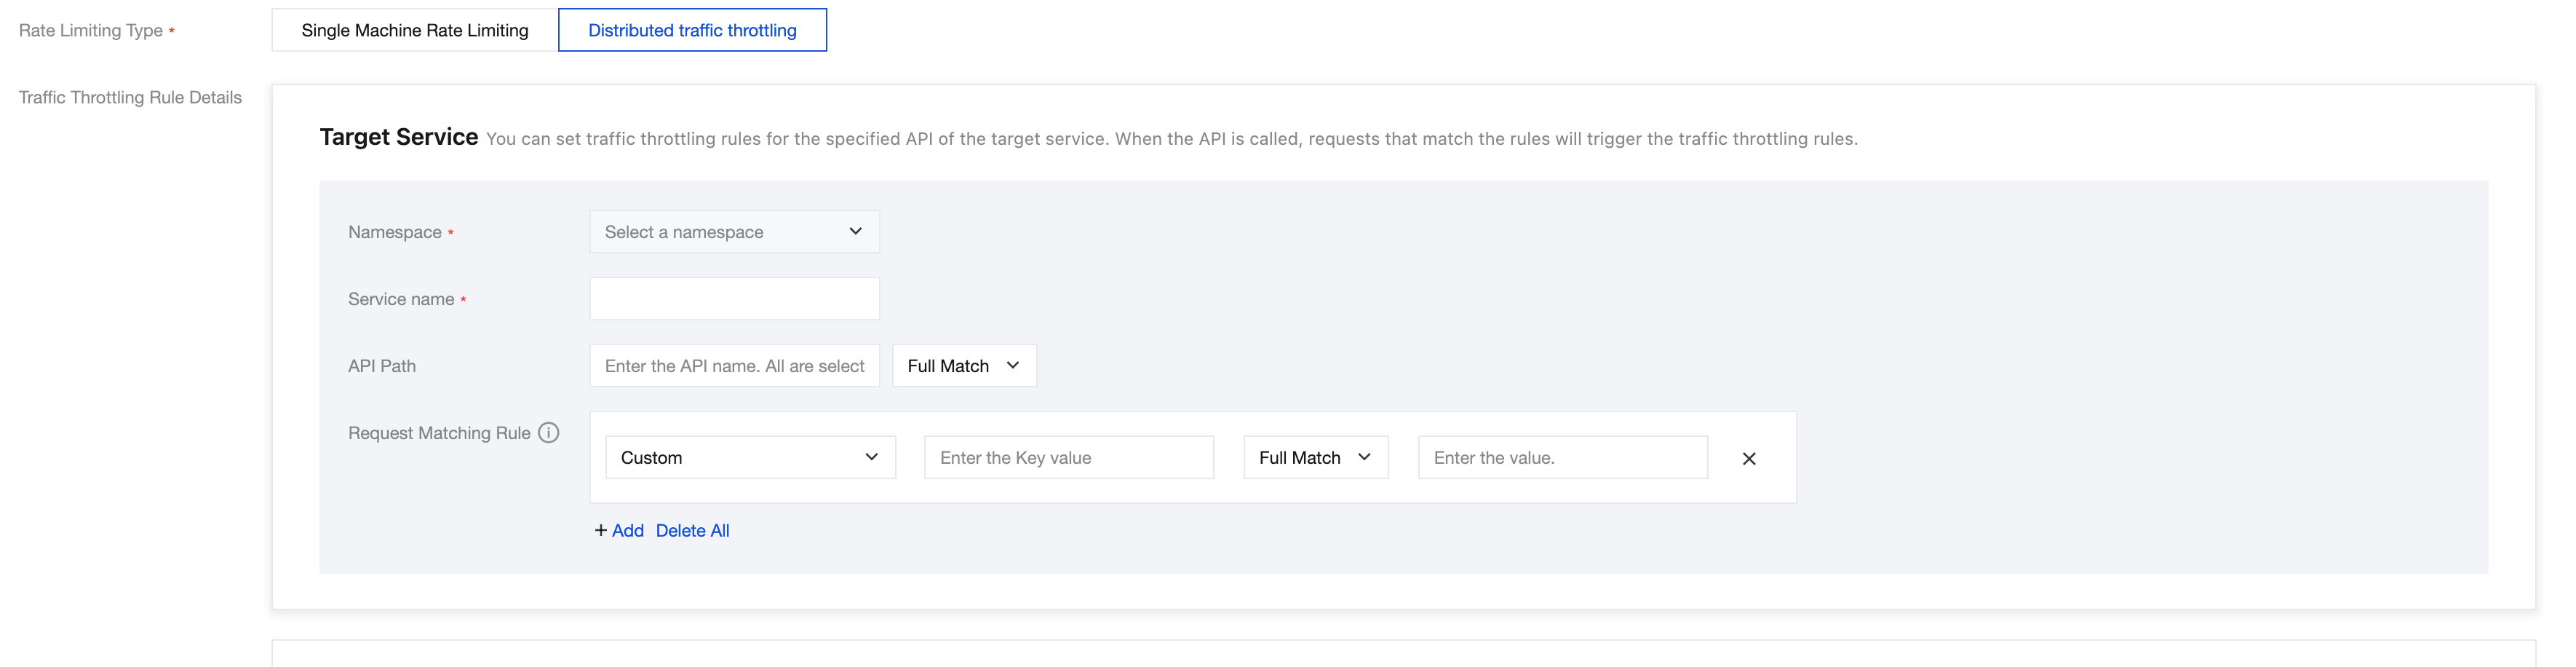Screen dimensions: 2576x667
Task: Focus the Service name input field
Action: click(x=734, y=298)
